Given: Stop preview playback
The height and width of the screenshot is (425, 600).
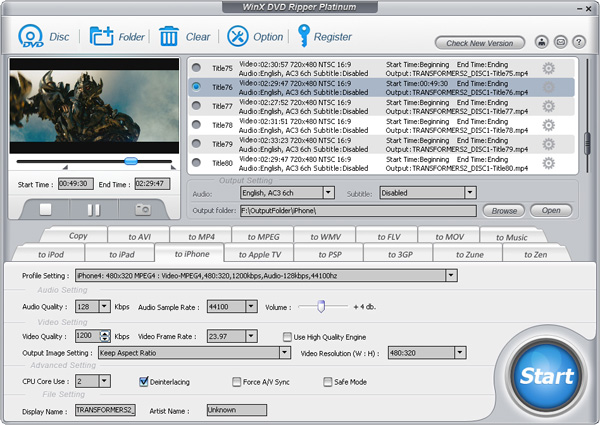Looking at the screenshot, I should [x=46, y=209].
